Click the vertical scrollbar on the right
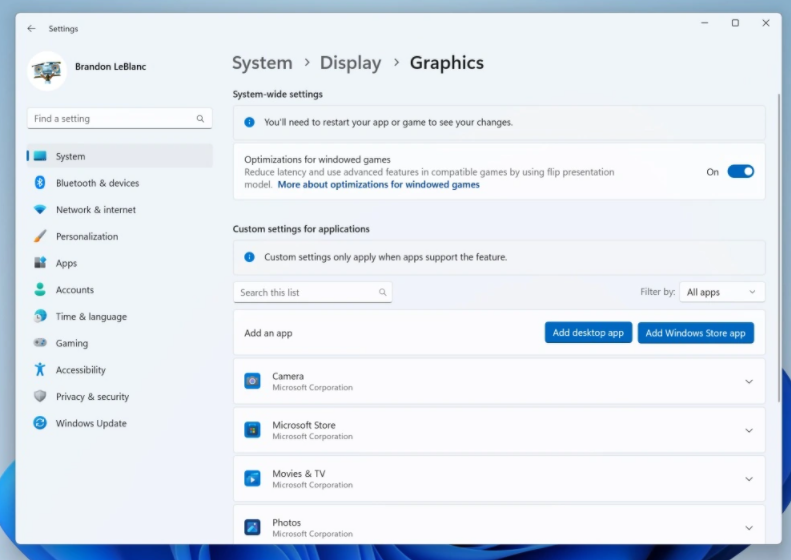Image resolution: width=791 pixels, height=560 pixels. coord(779,247)
